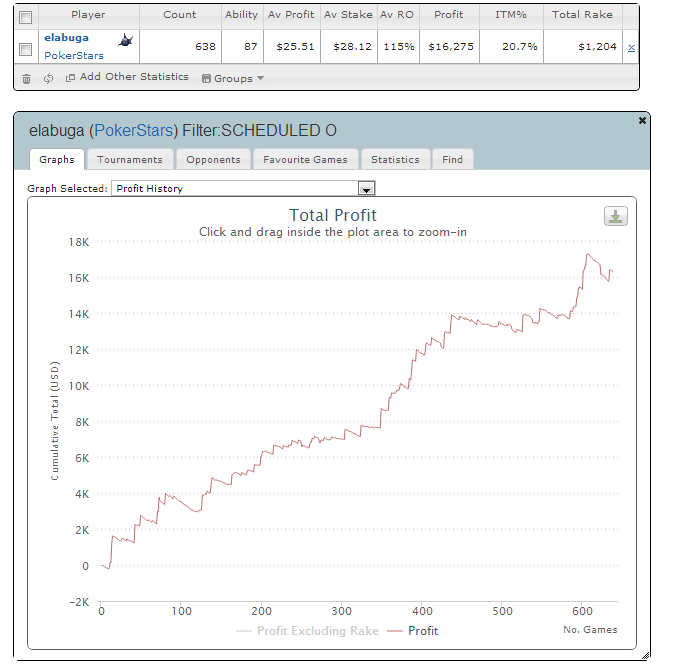This screenshot has width=681, height=671.
Task: Click the refresh icon next to the trash
Action: [48, 78]
